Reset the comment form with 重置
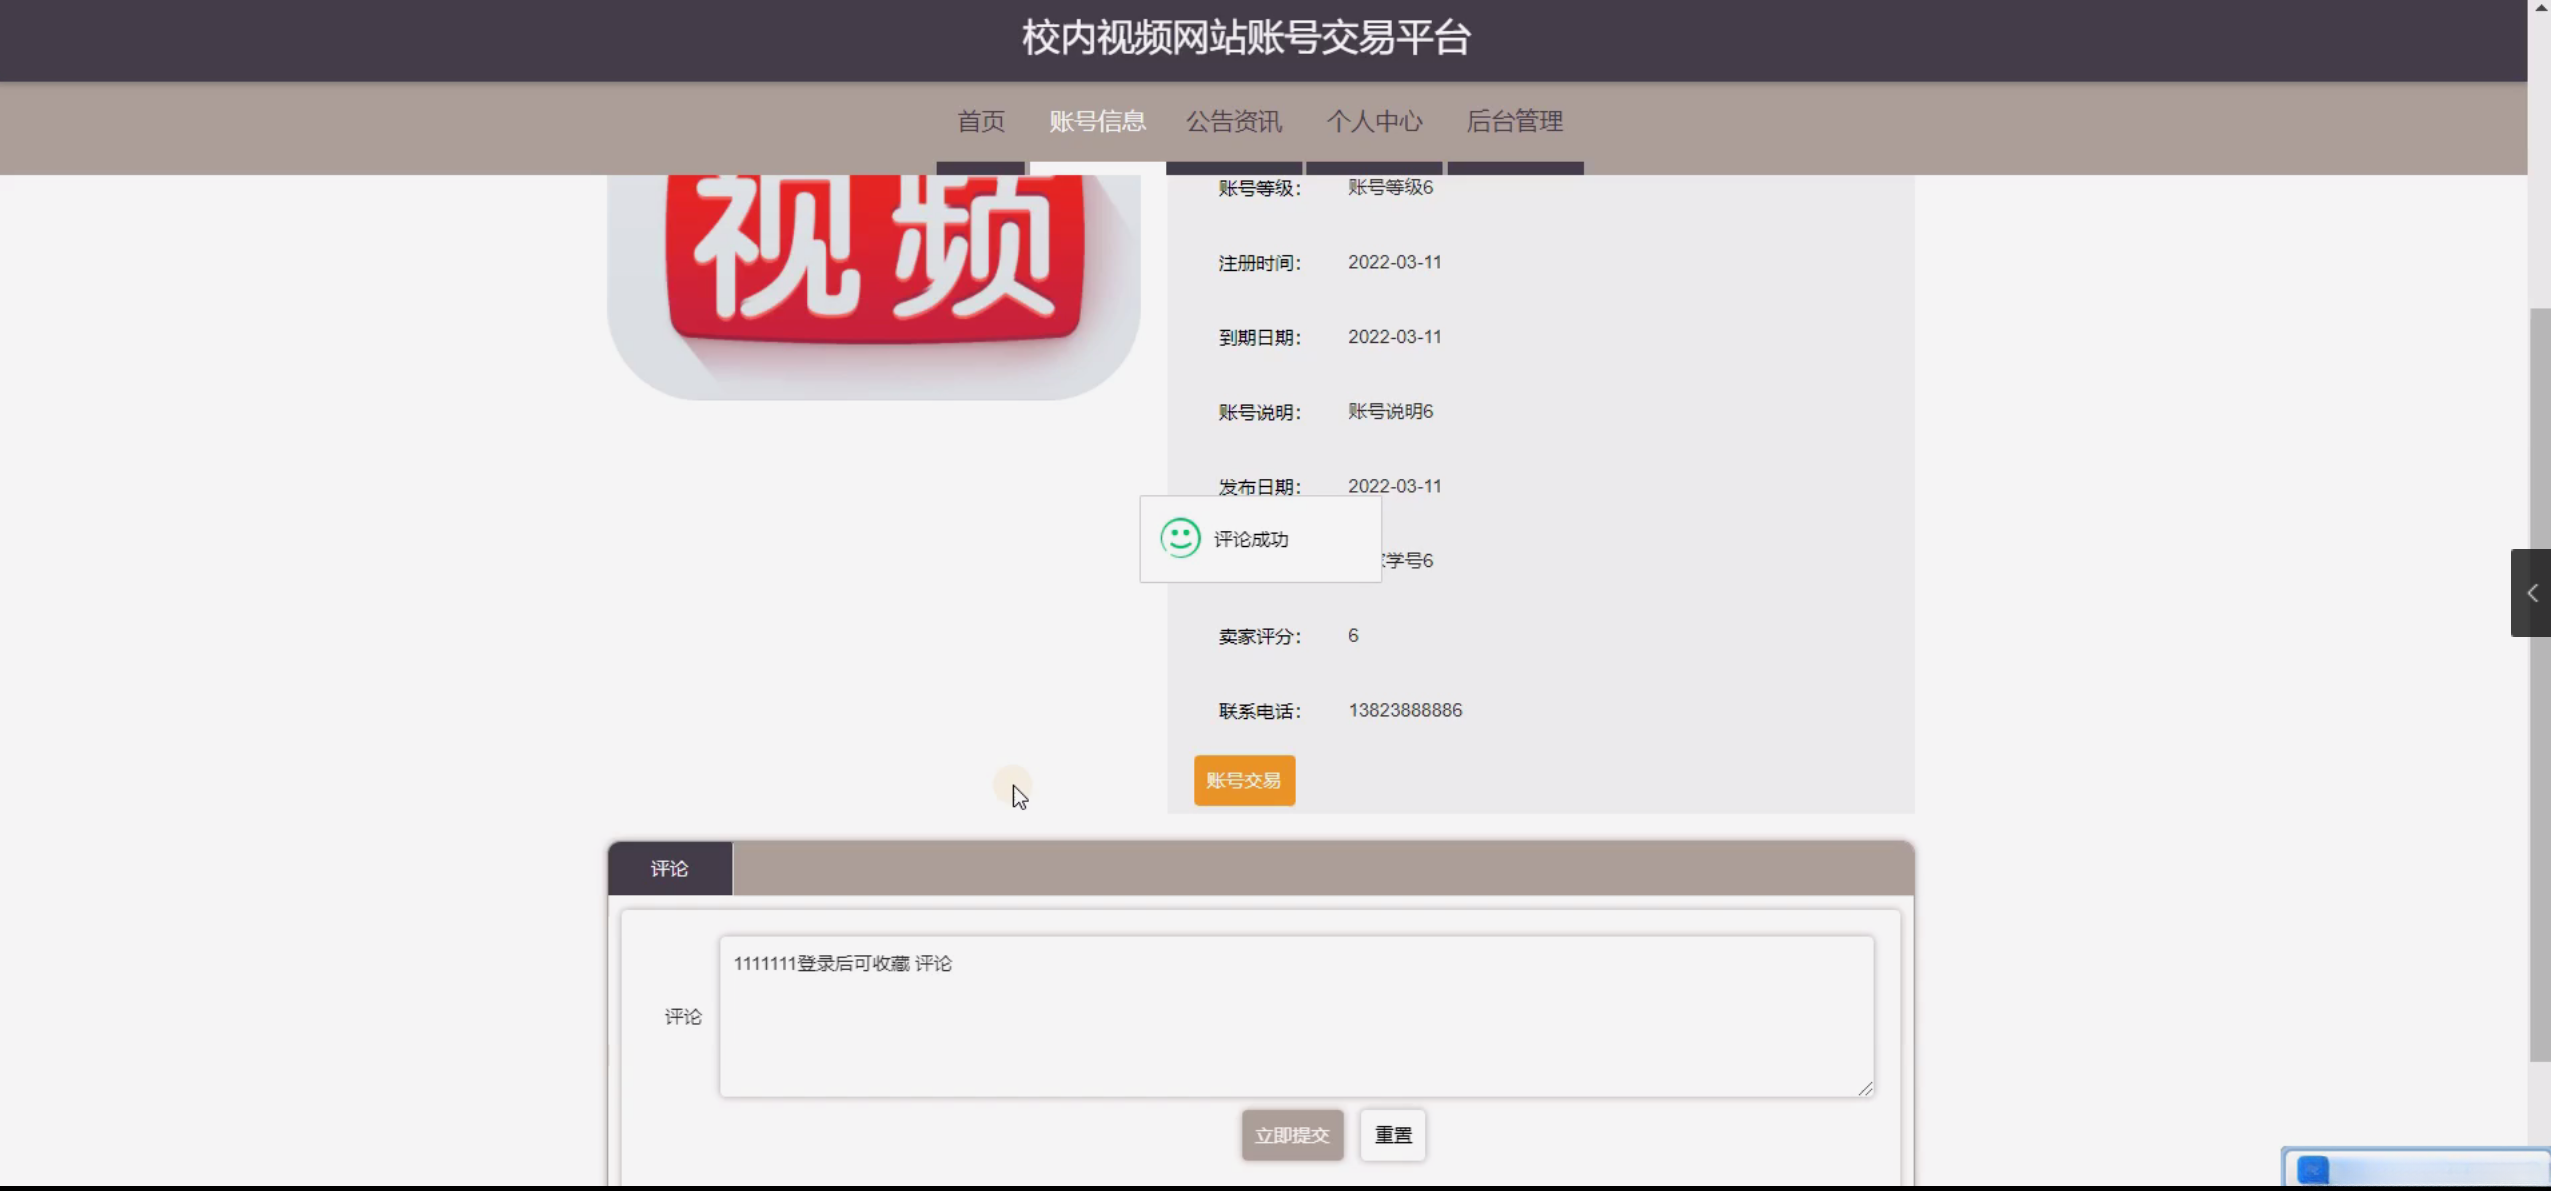Image resolution: width=2551 pixels, height=1191 pixels. coord(1392,1135)
